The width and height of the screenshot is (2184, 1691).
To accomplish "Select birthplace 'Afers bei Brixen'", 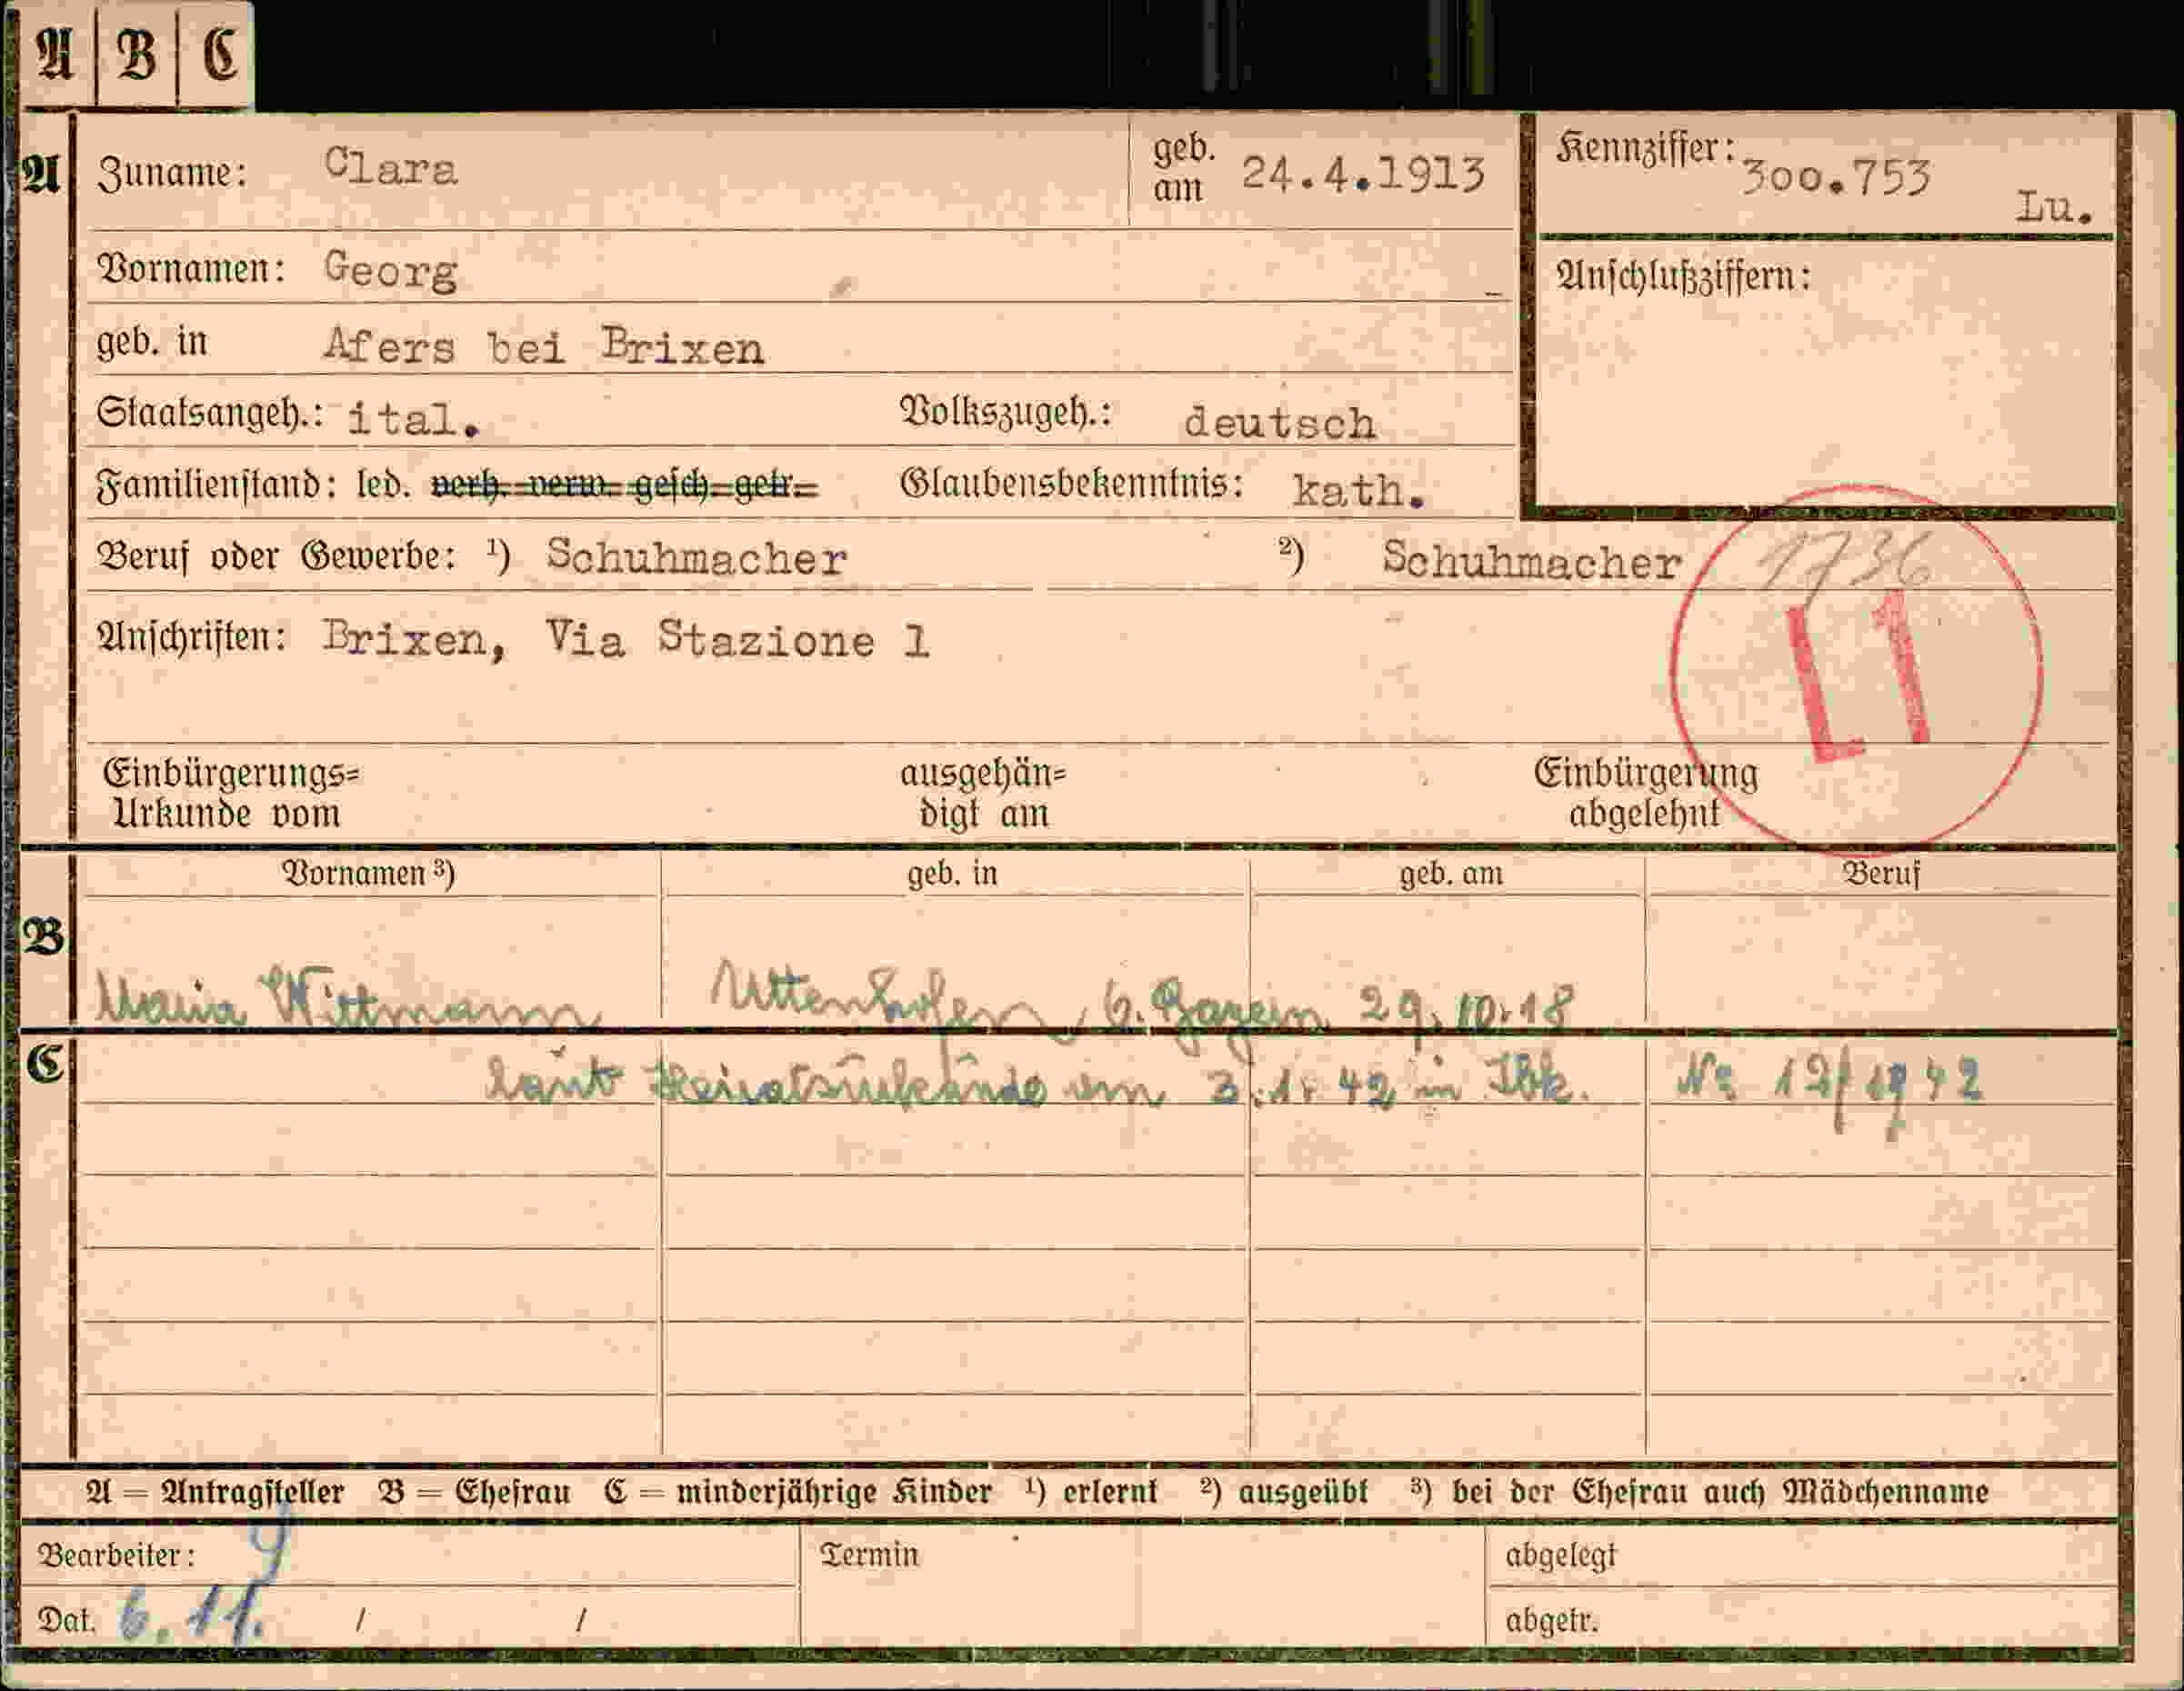I will (x=544, y=347).
